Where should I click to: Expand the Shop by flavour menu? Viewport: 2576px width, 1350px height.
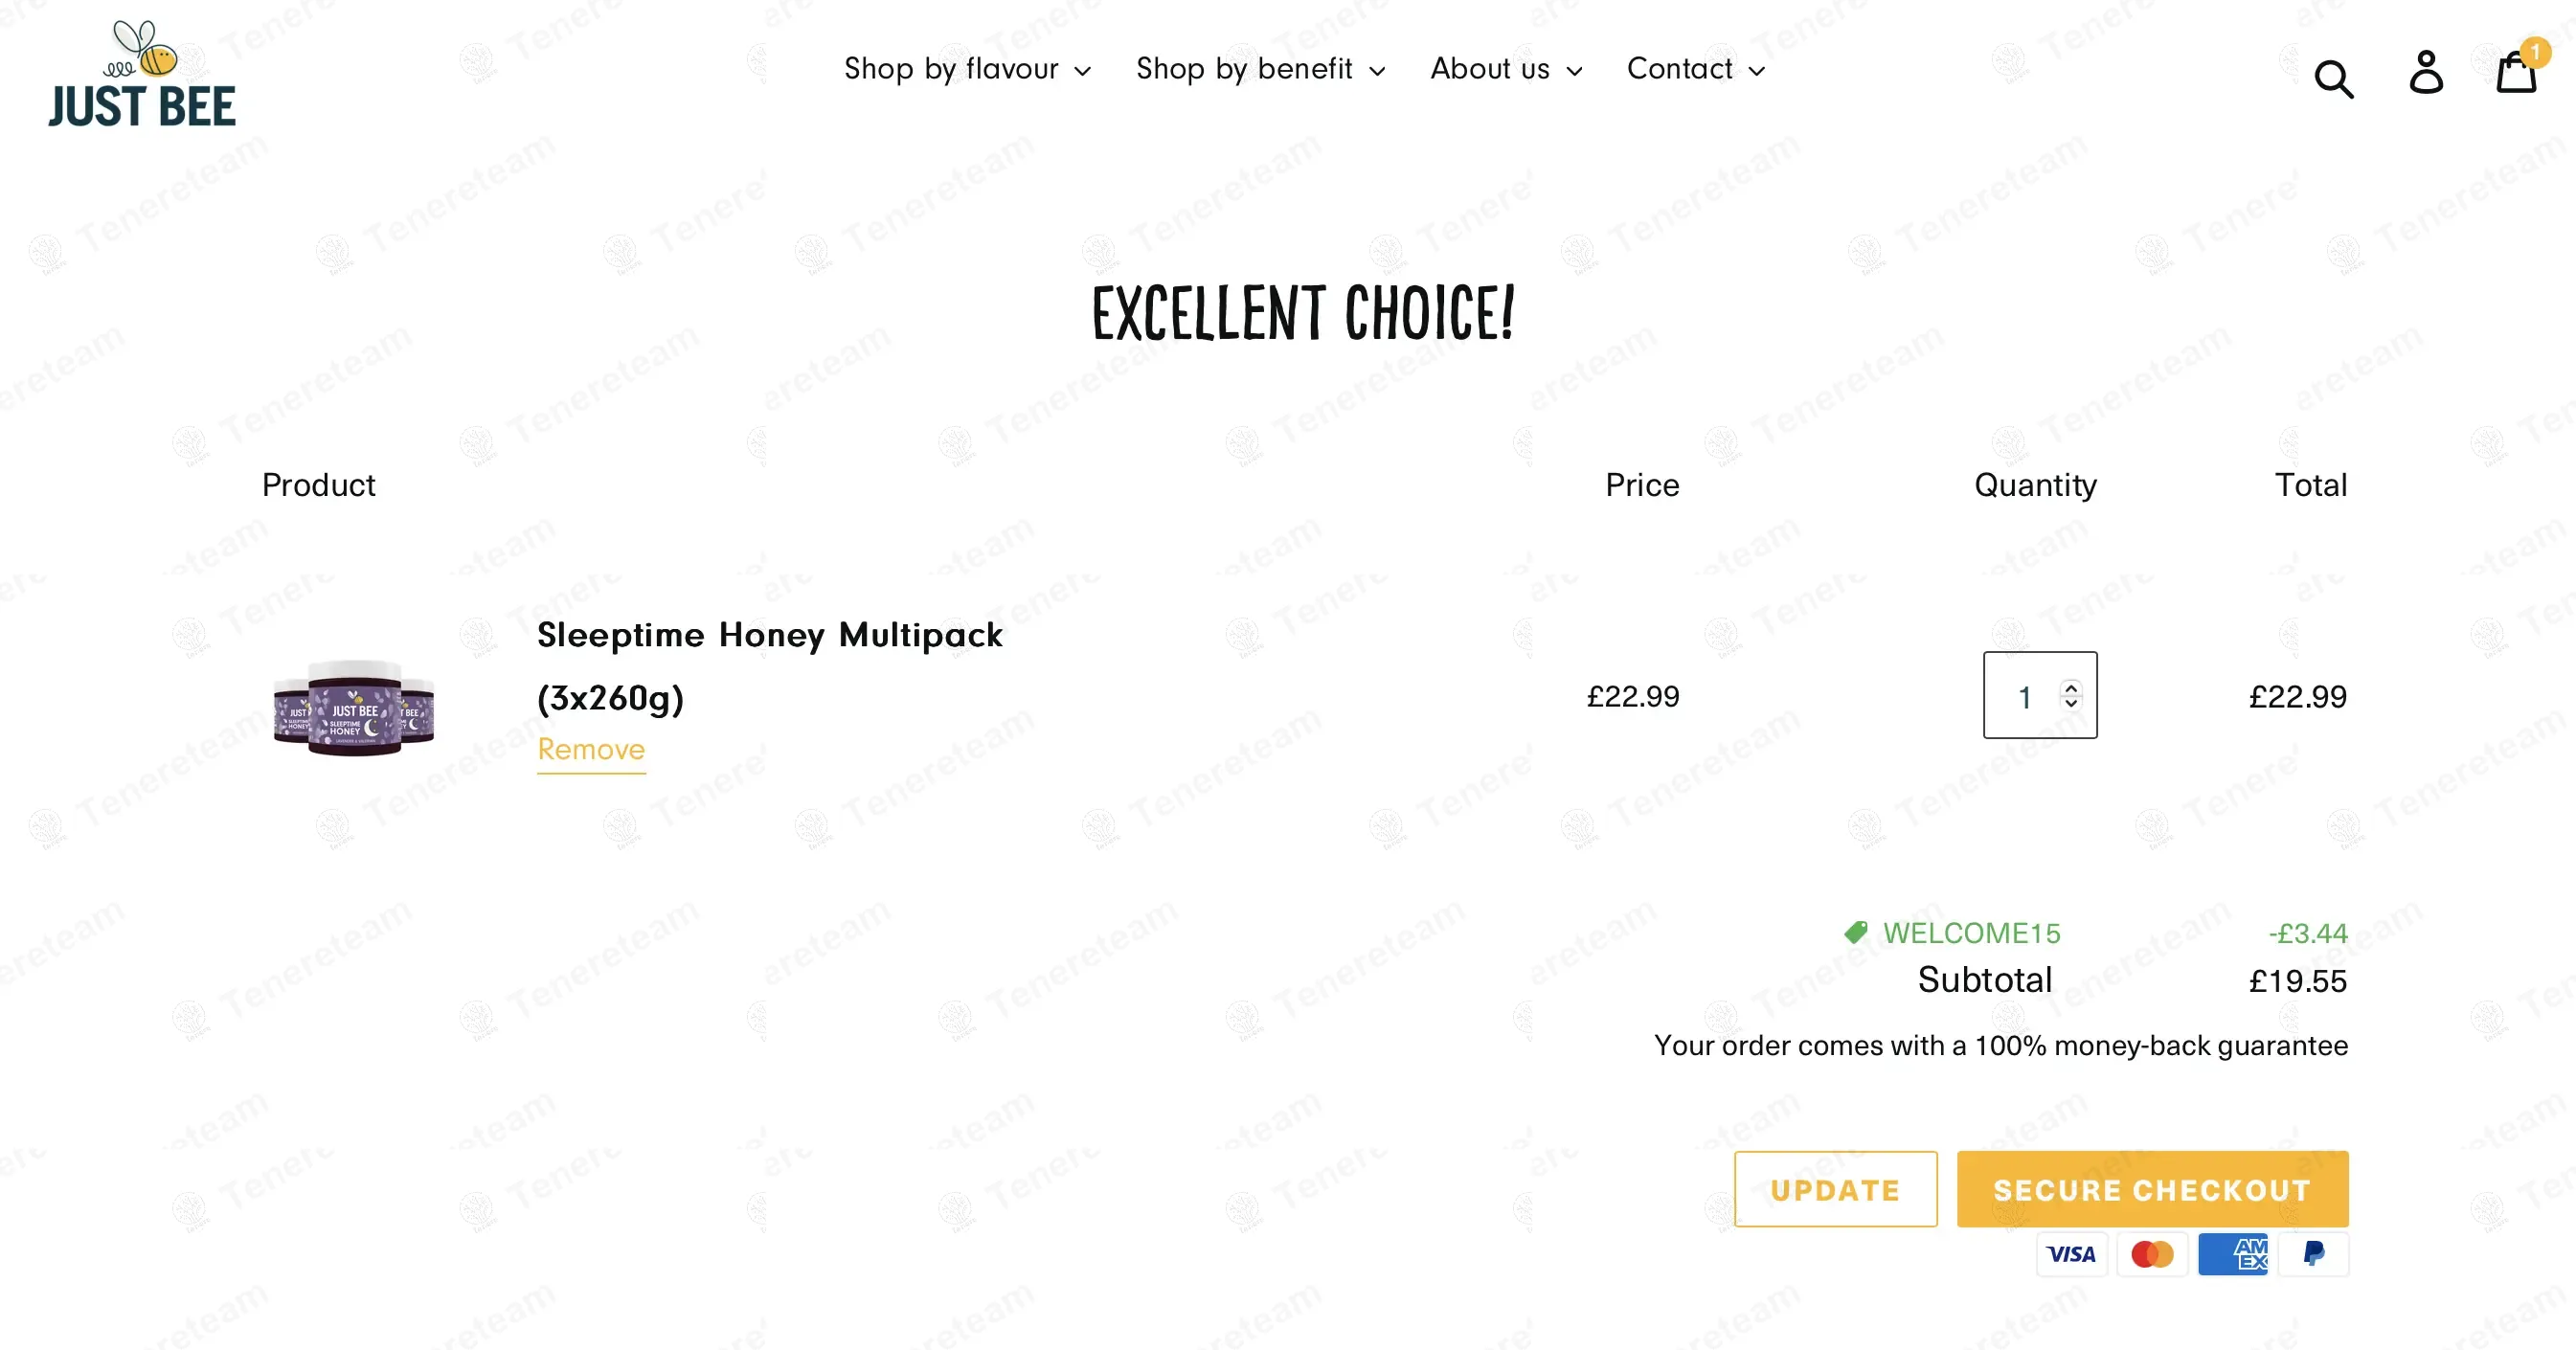pos(966,69)
